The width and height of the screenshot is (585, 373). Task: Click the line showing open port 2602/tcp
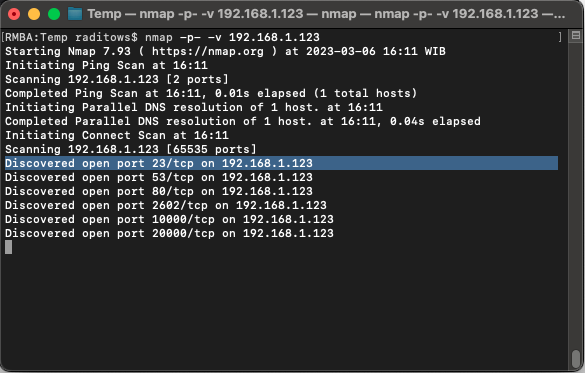[166, 206]
